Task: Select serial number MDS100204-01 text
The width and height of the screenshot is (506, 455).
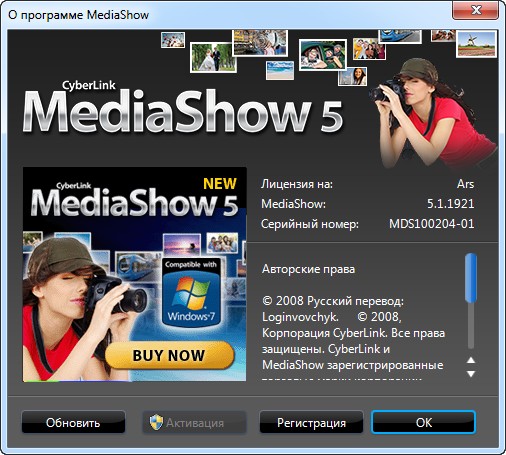Action: (431, 224)
